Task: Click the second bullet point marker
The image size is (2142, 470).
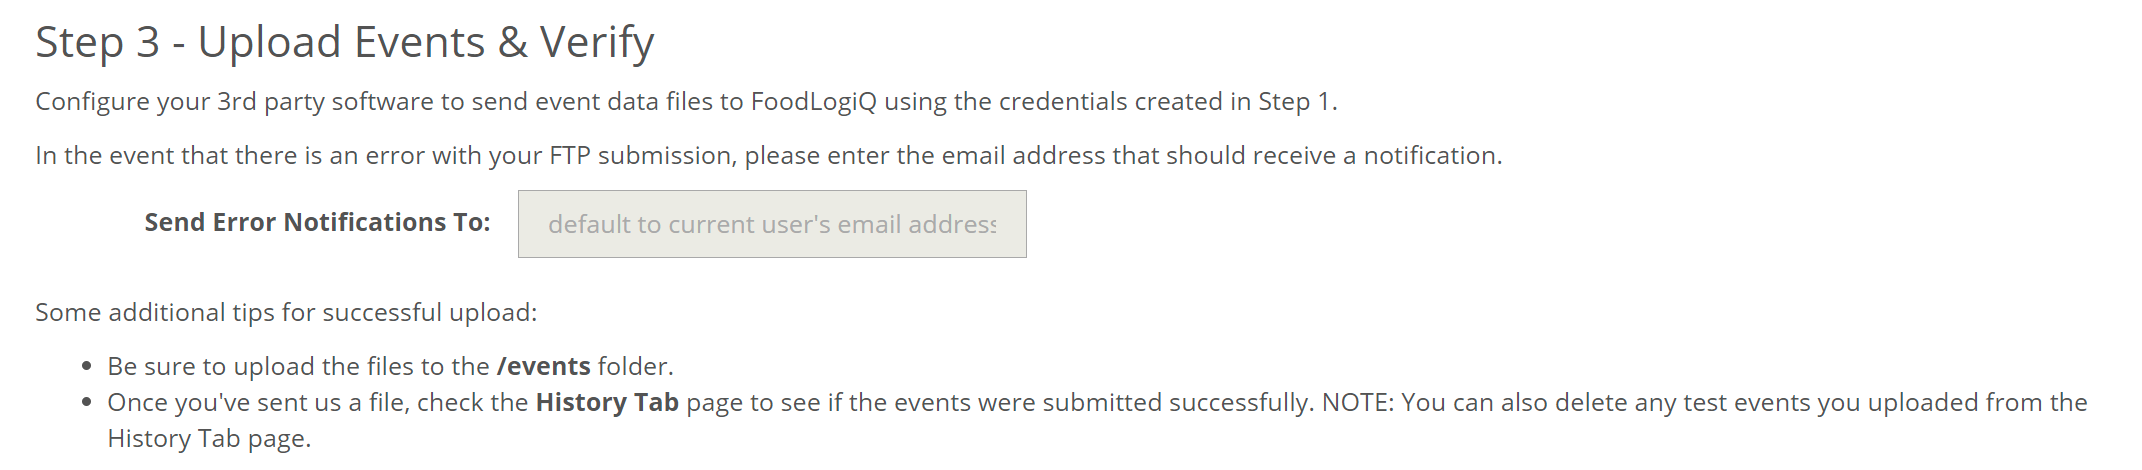Action: [x=87, y=403]
